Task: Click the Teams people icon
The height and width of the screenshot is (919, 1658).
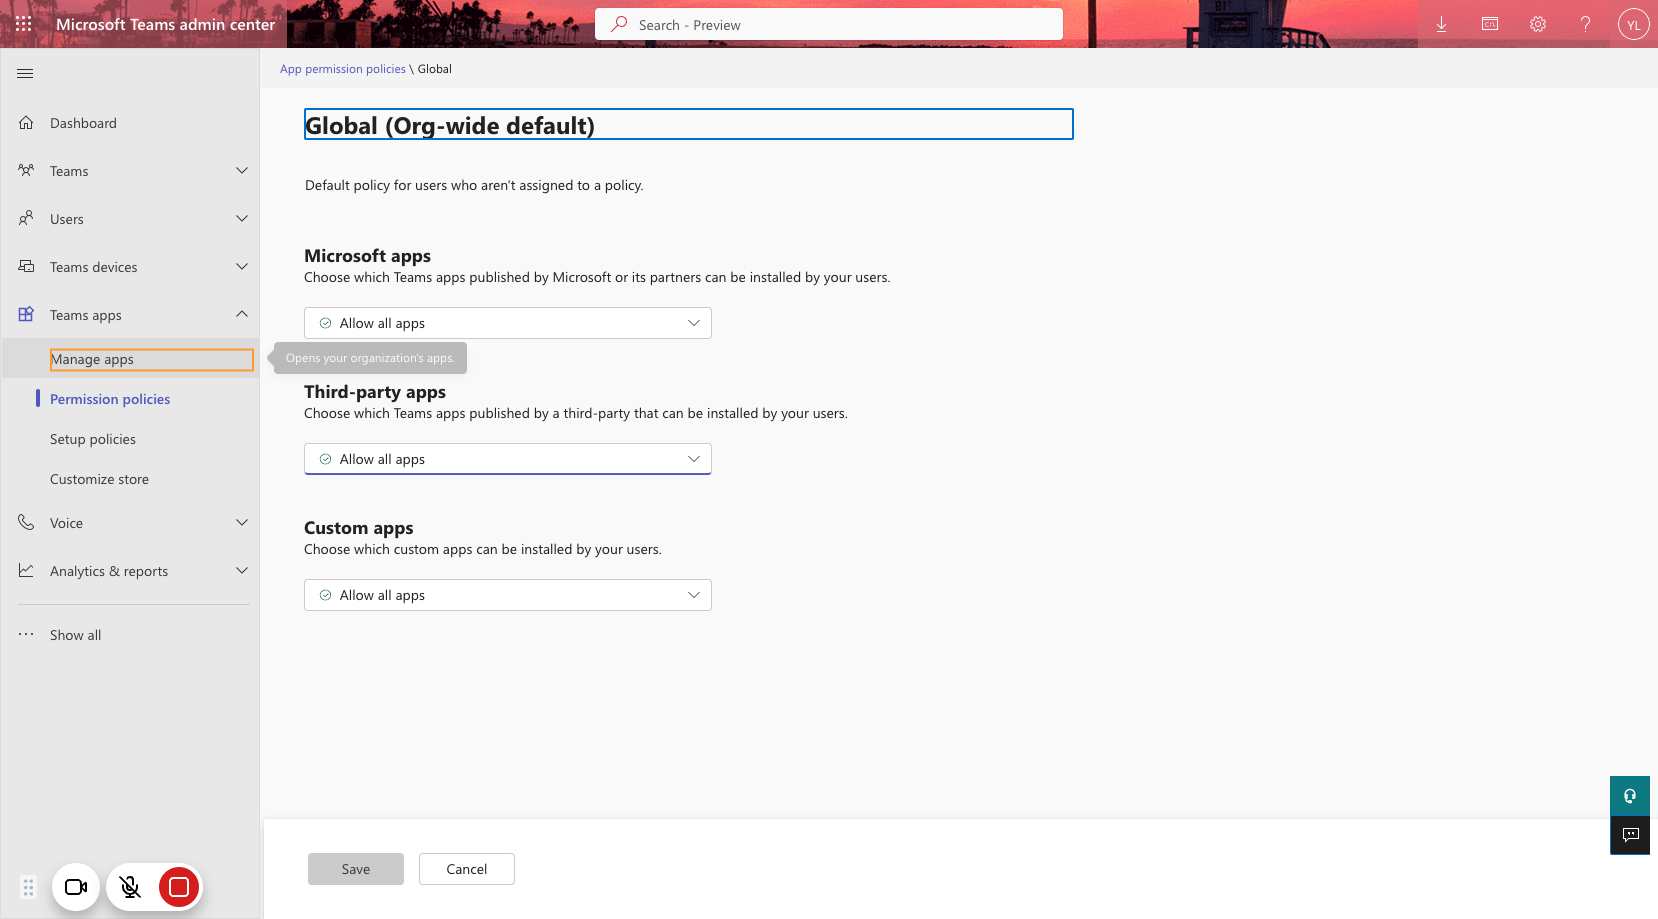Action: coord(26,171)
